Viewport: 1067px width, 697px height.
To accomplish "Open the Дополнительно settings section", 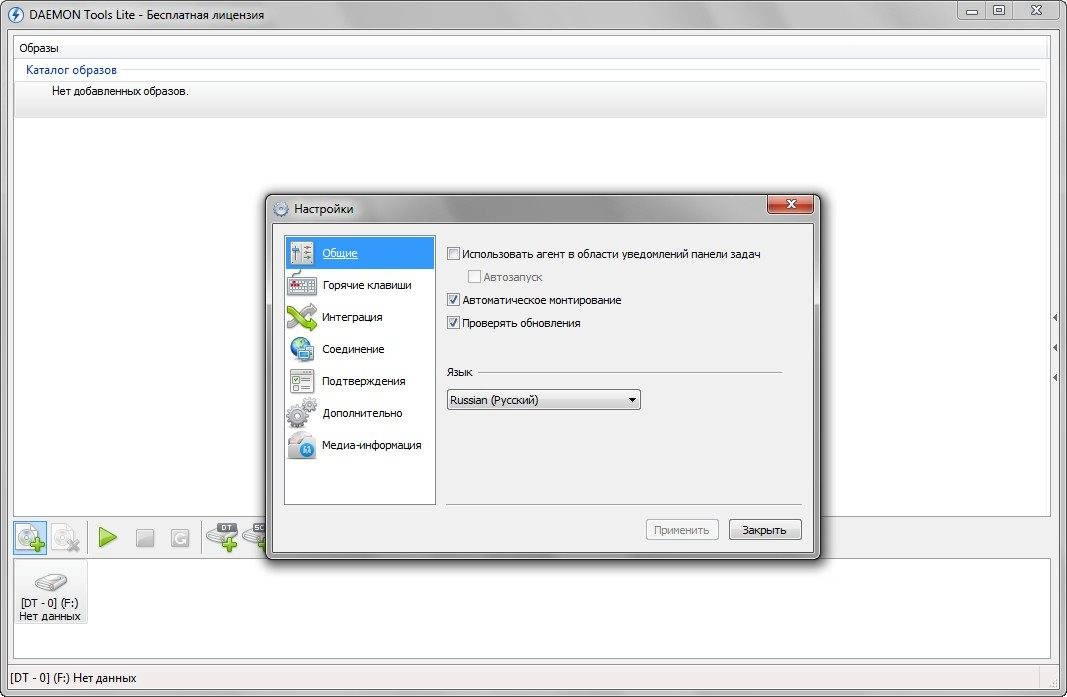I will (359, 412).
